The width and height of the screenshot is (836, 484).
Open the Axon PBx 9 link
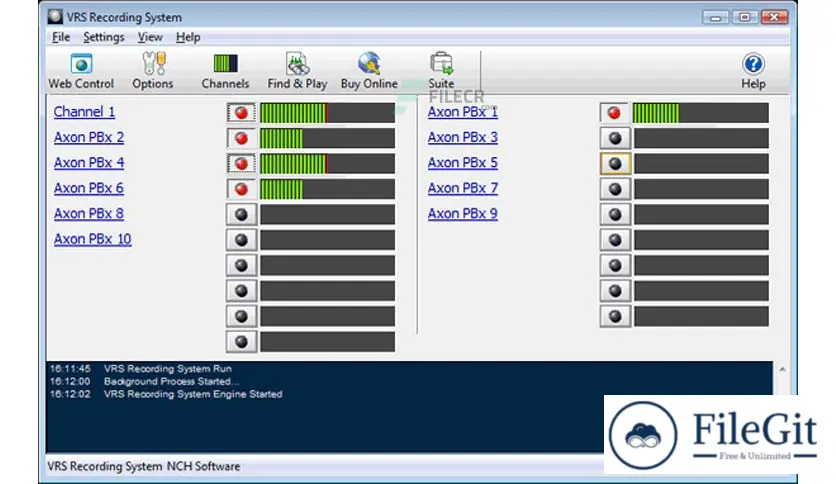[x=462, y=214]
